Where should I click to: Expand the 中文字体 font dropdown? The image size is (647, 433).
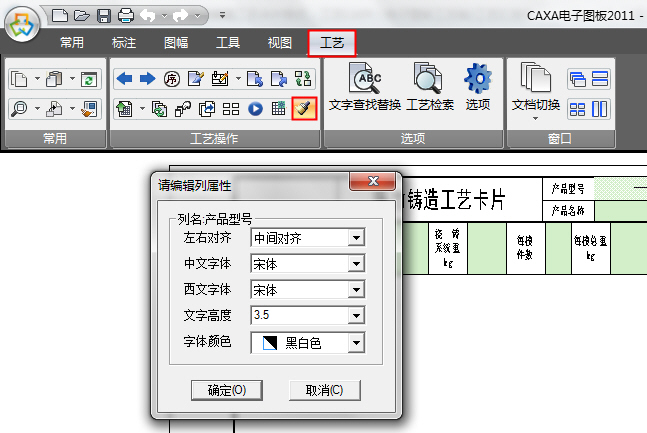(356, 264)
